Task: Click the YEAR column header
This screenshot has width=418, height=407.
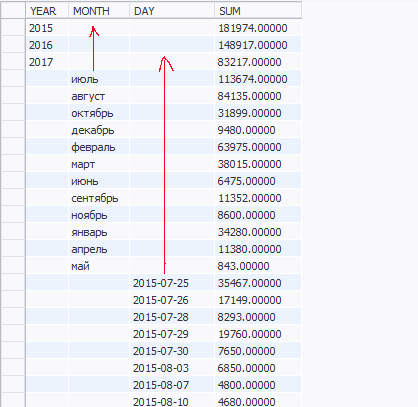Action: pyautogui.click(x=47, y=11)
